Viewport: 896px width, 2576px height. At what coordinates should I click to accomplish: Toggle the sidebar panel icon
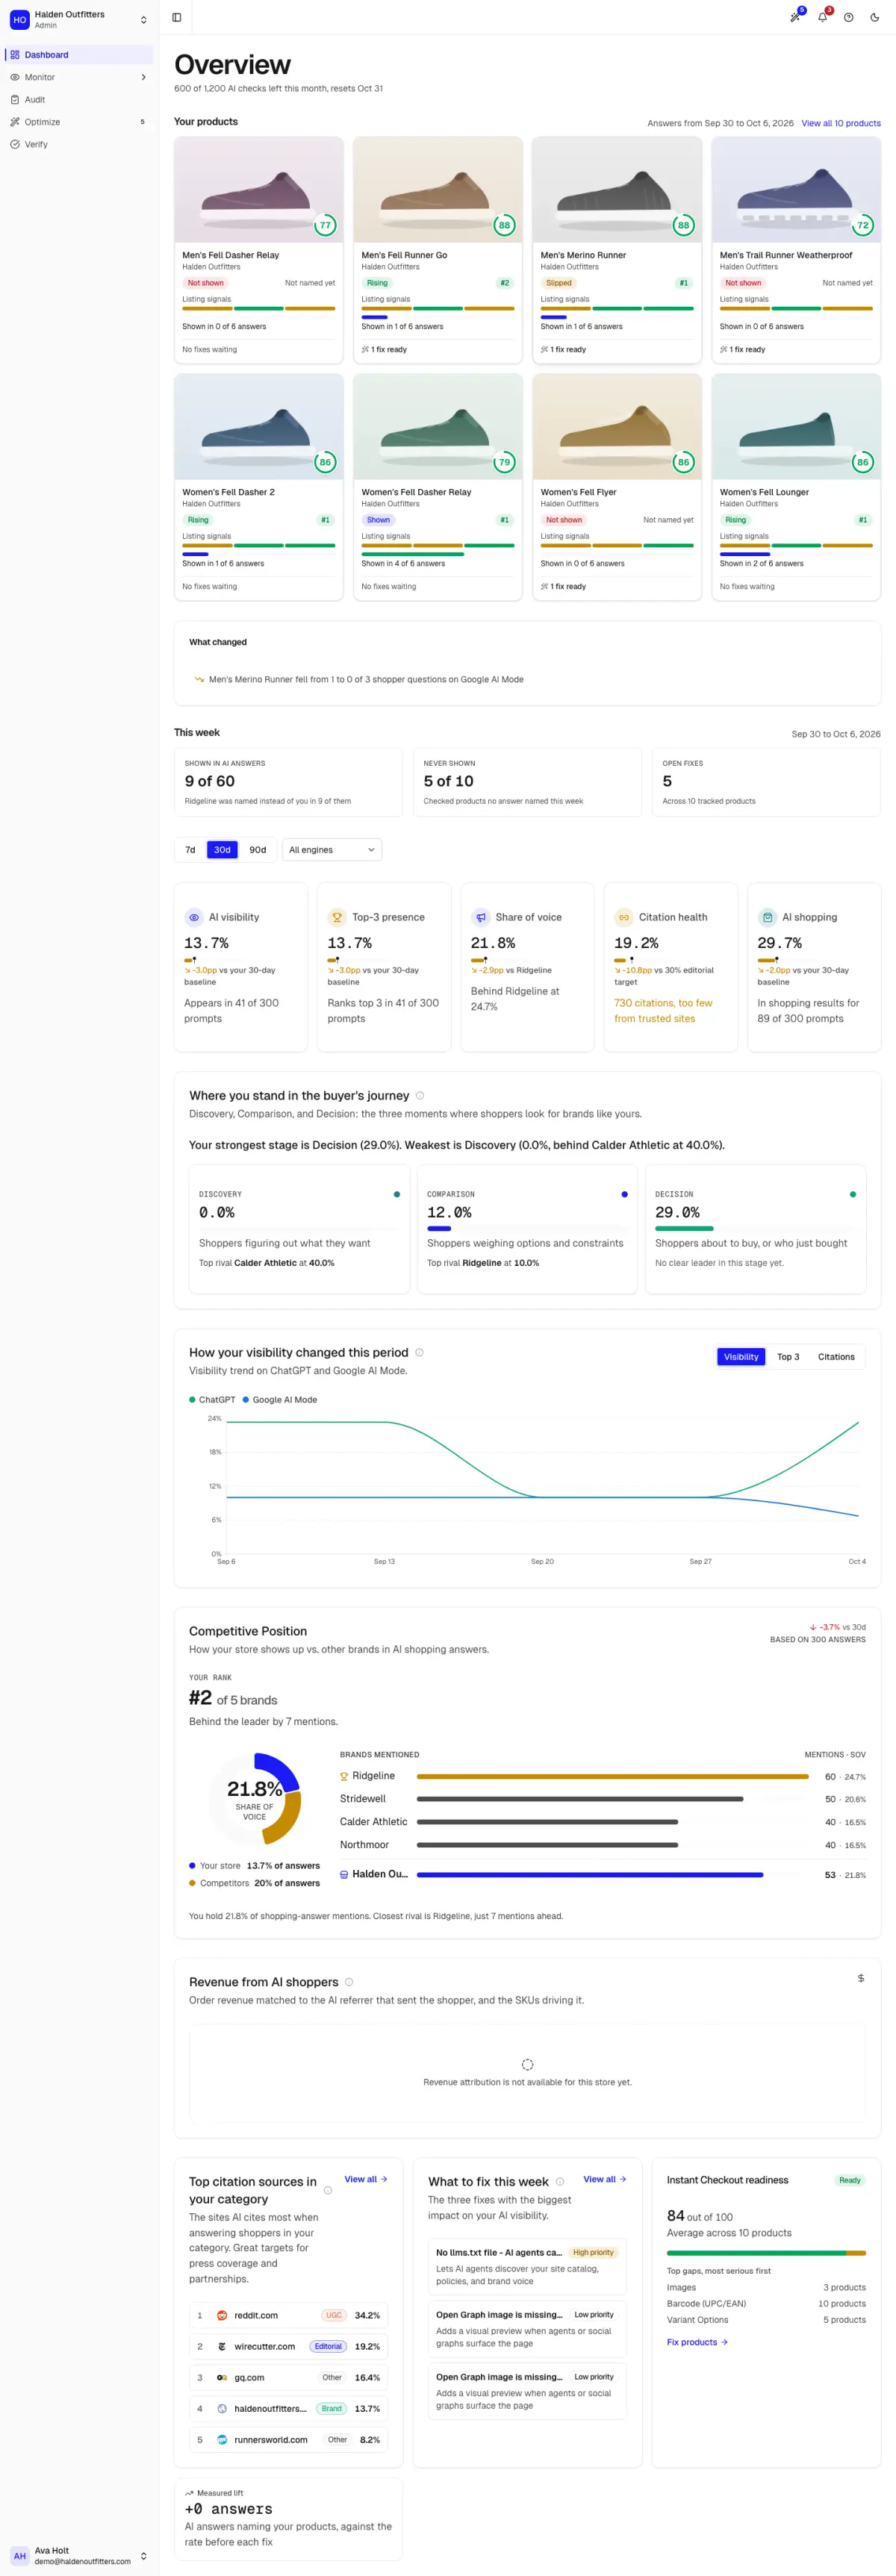(x=177, y=17)
